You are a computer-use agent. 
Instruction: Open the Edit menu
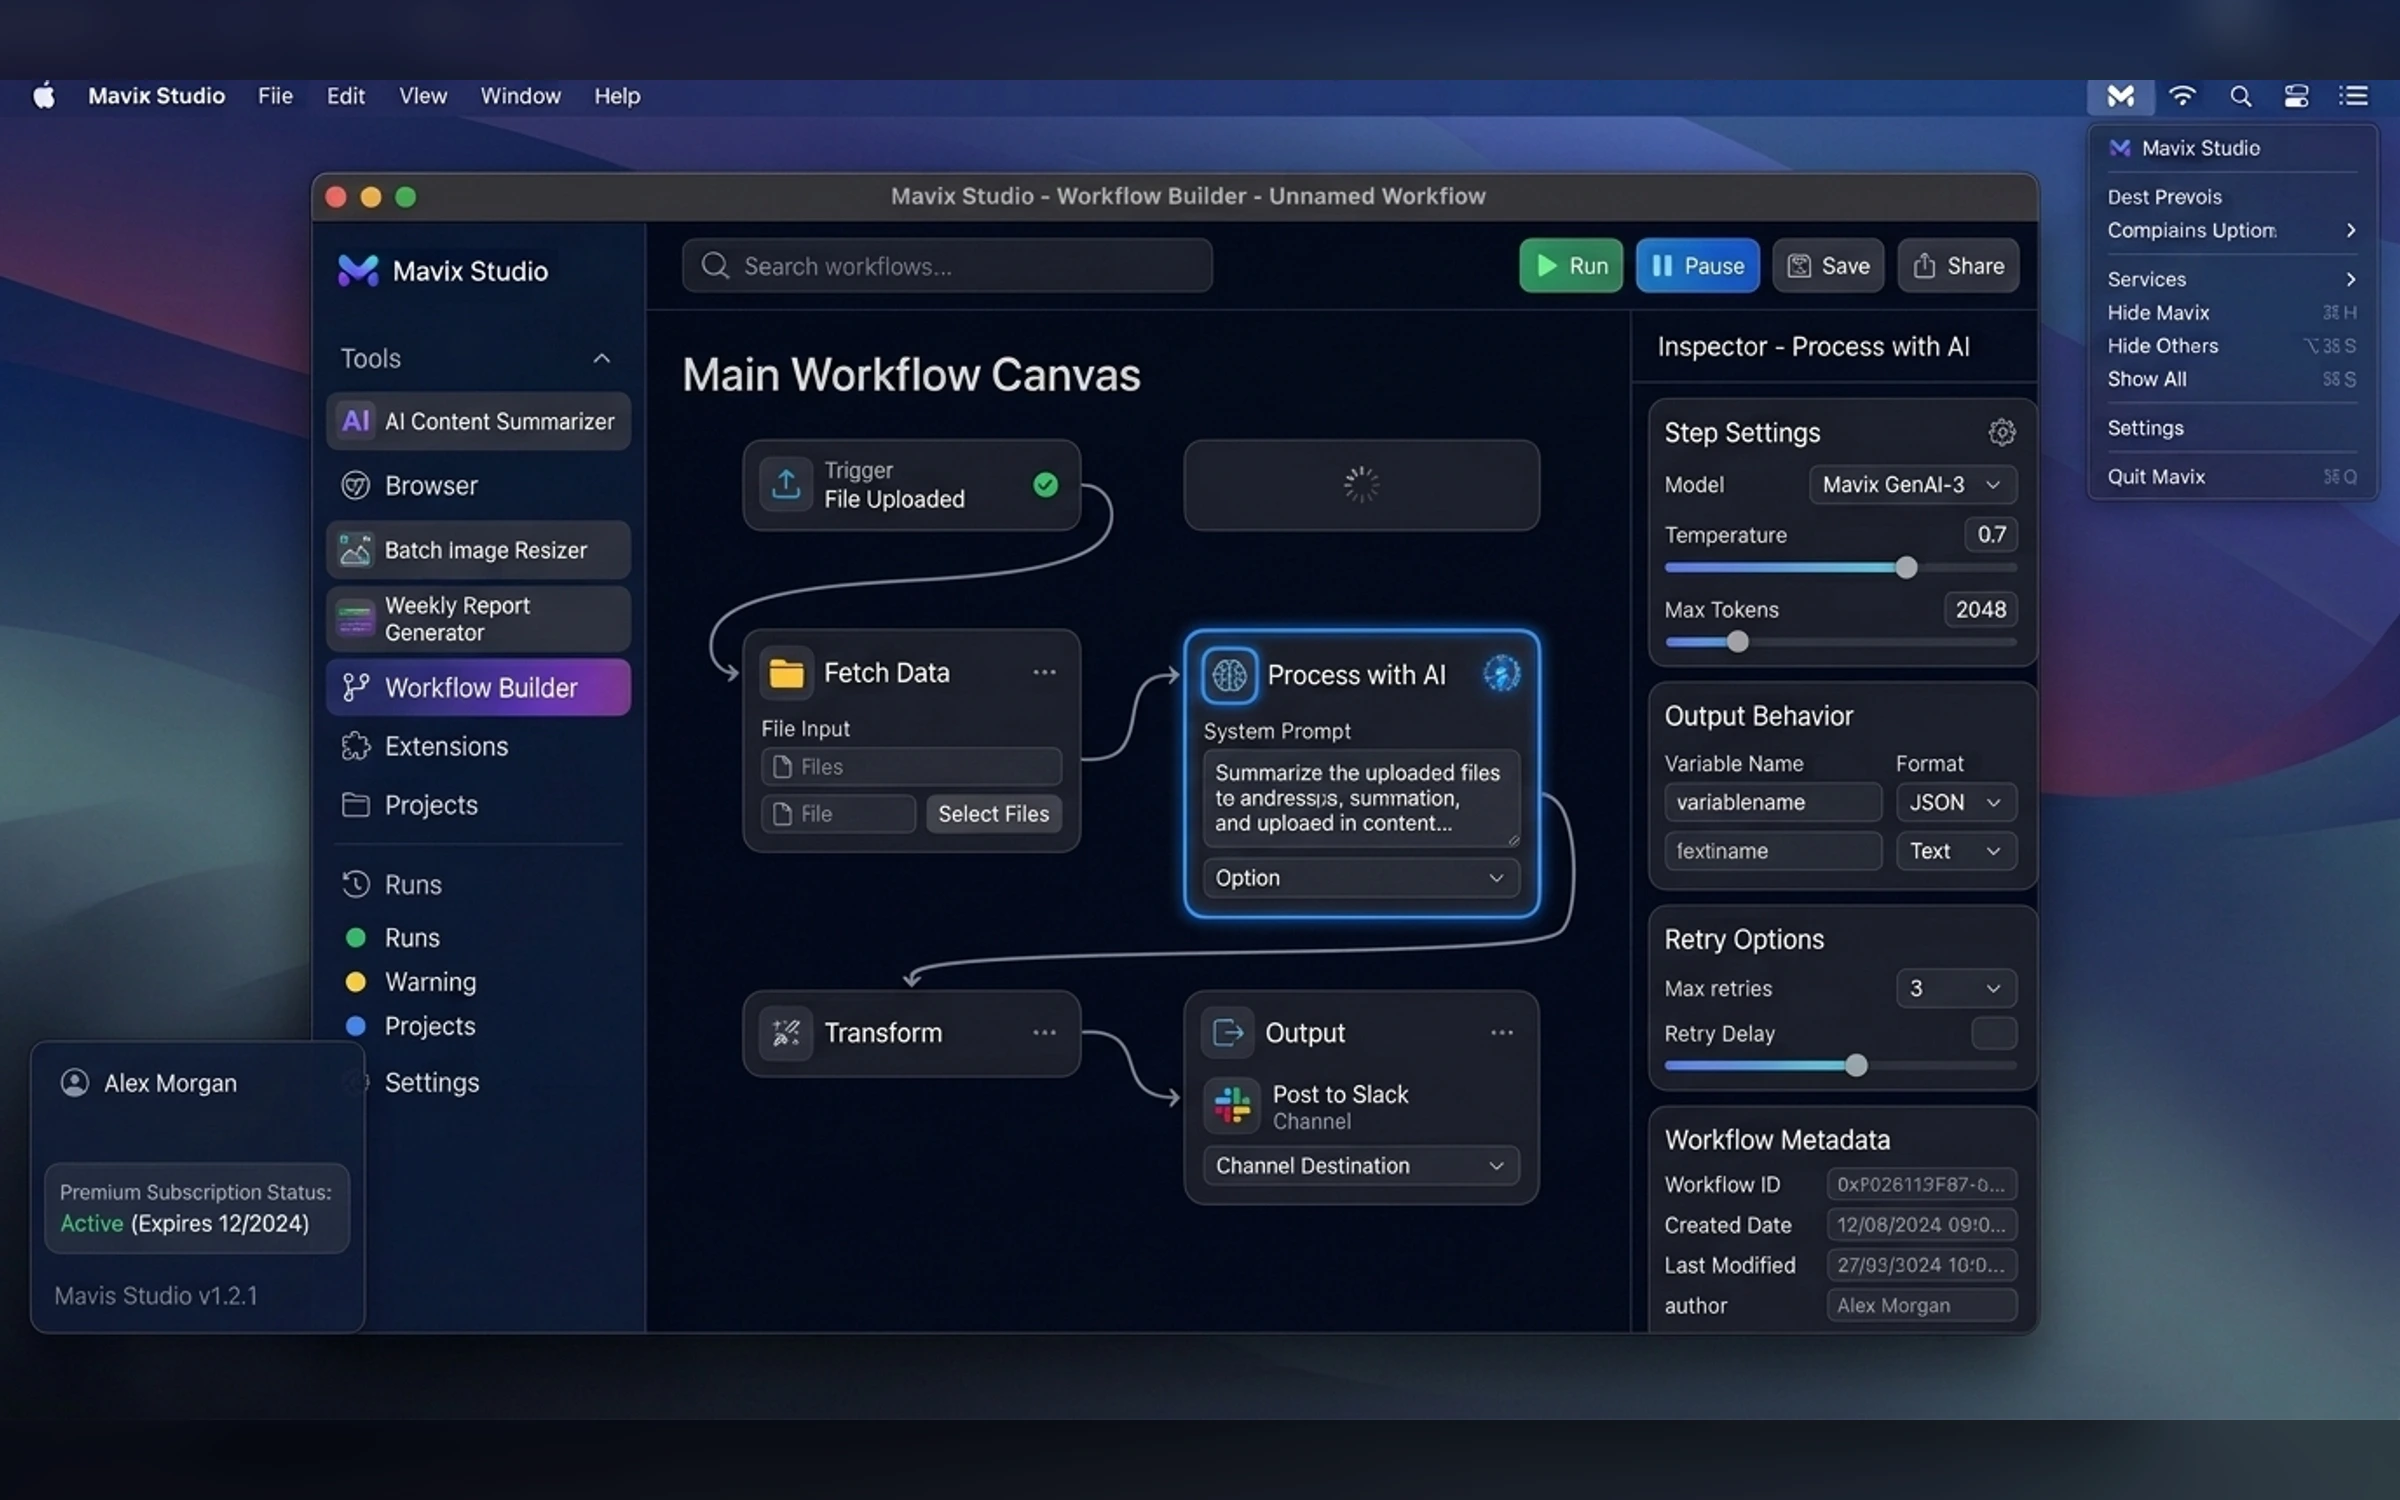click(345, 96)
